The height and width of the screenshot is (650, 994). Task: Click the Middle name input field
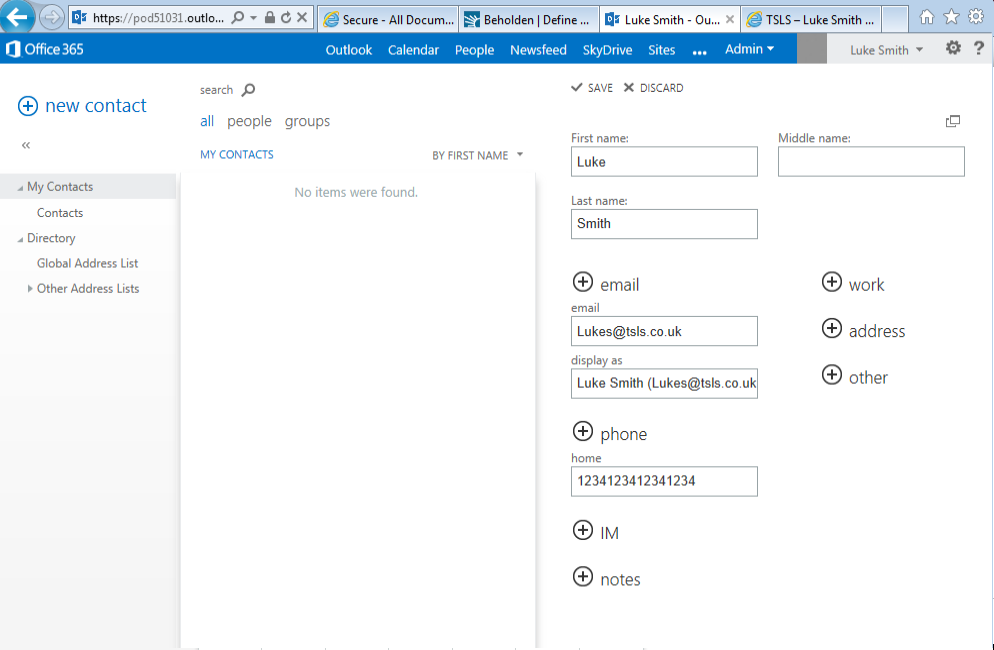pos(871,162)
